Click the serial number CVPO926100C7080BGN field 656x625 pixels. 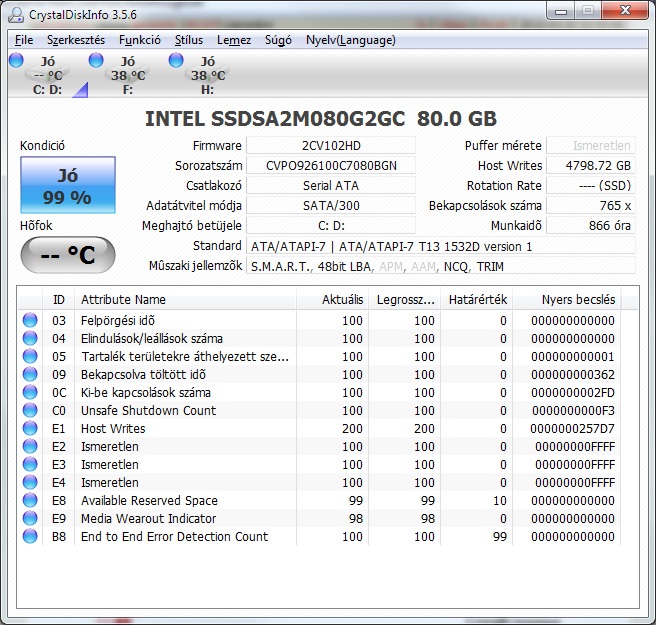(x=331, y=166)
